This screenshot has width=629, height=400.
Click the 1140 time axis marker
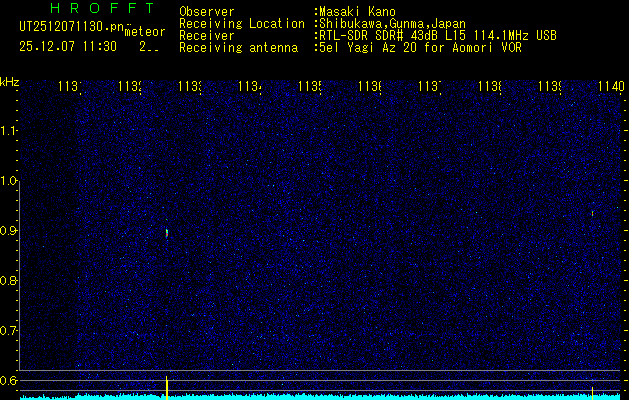click(x=609, y=88)
